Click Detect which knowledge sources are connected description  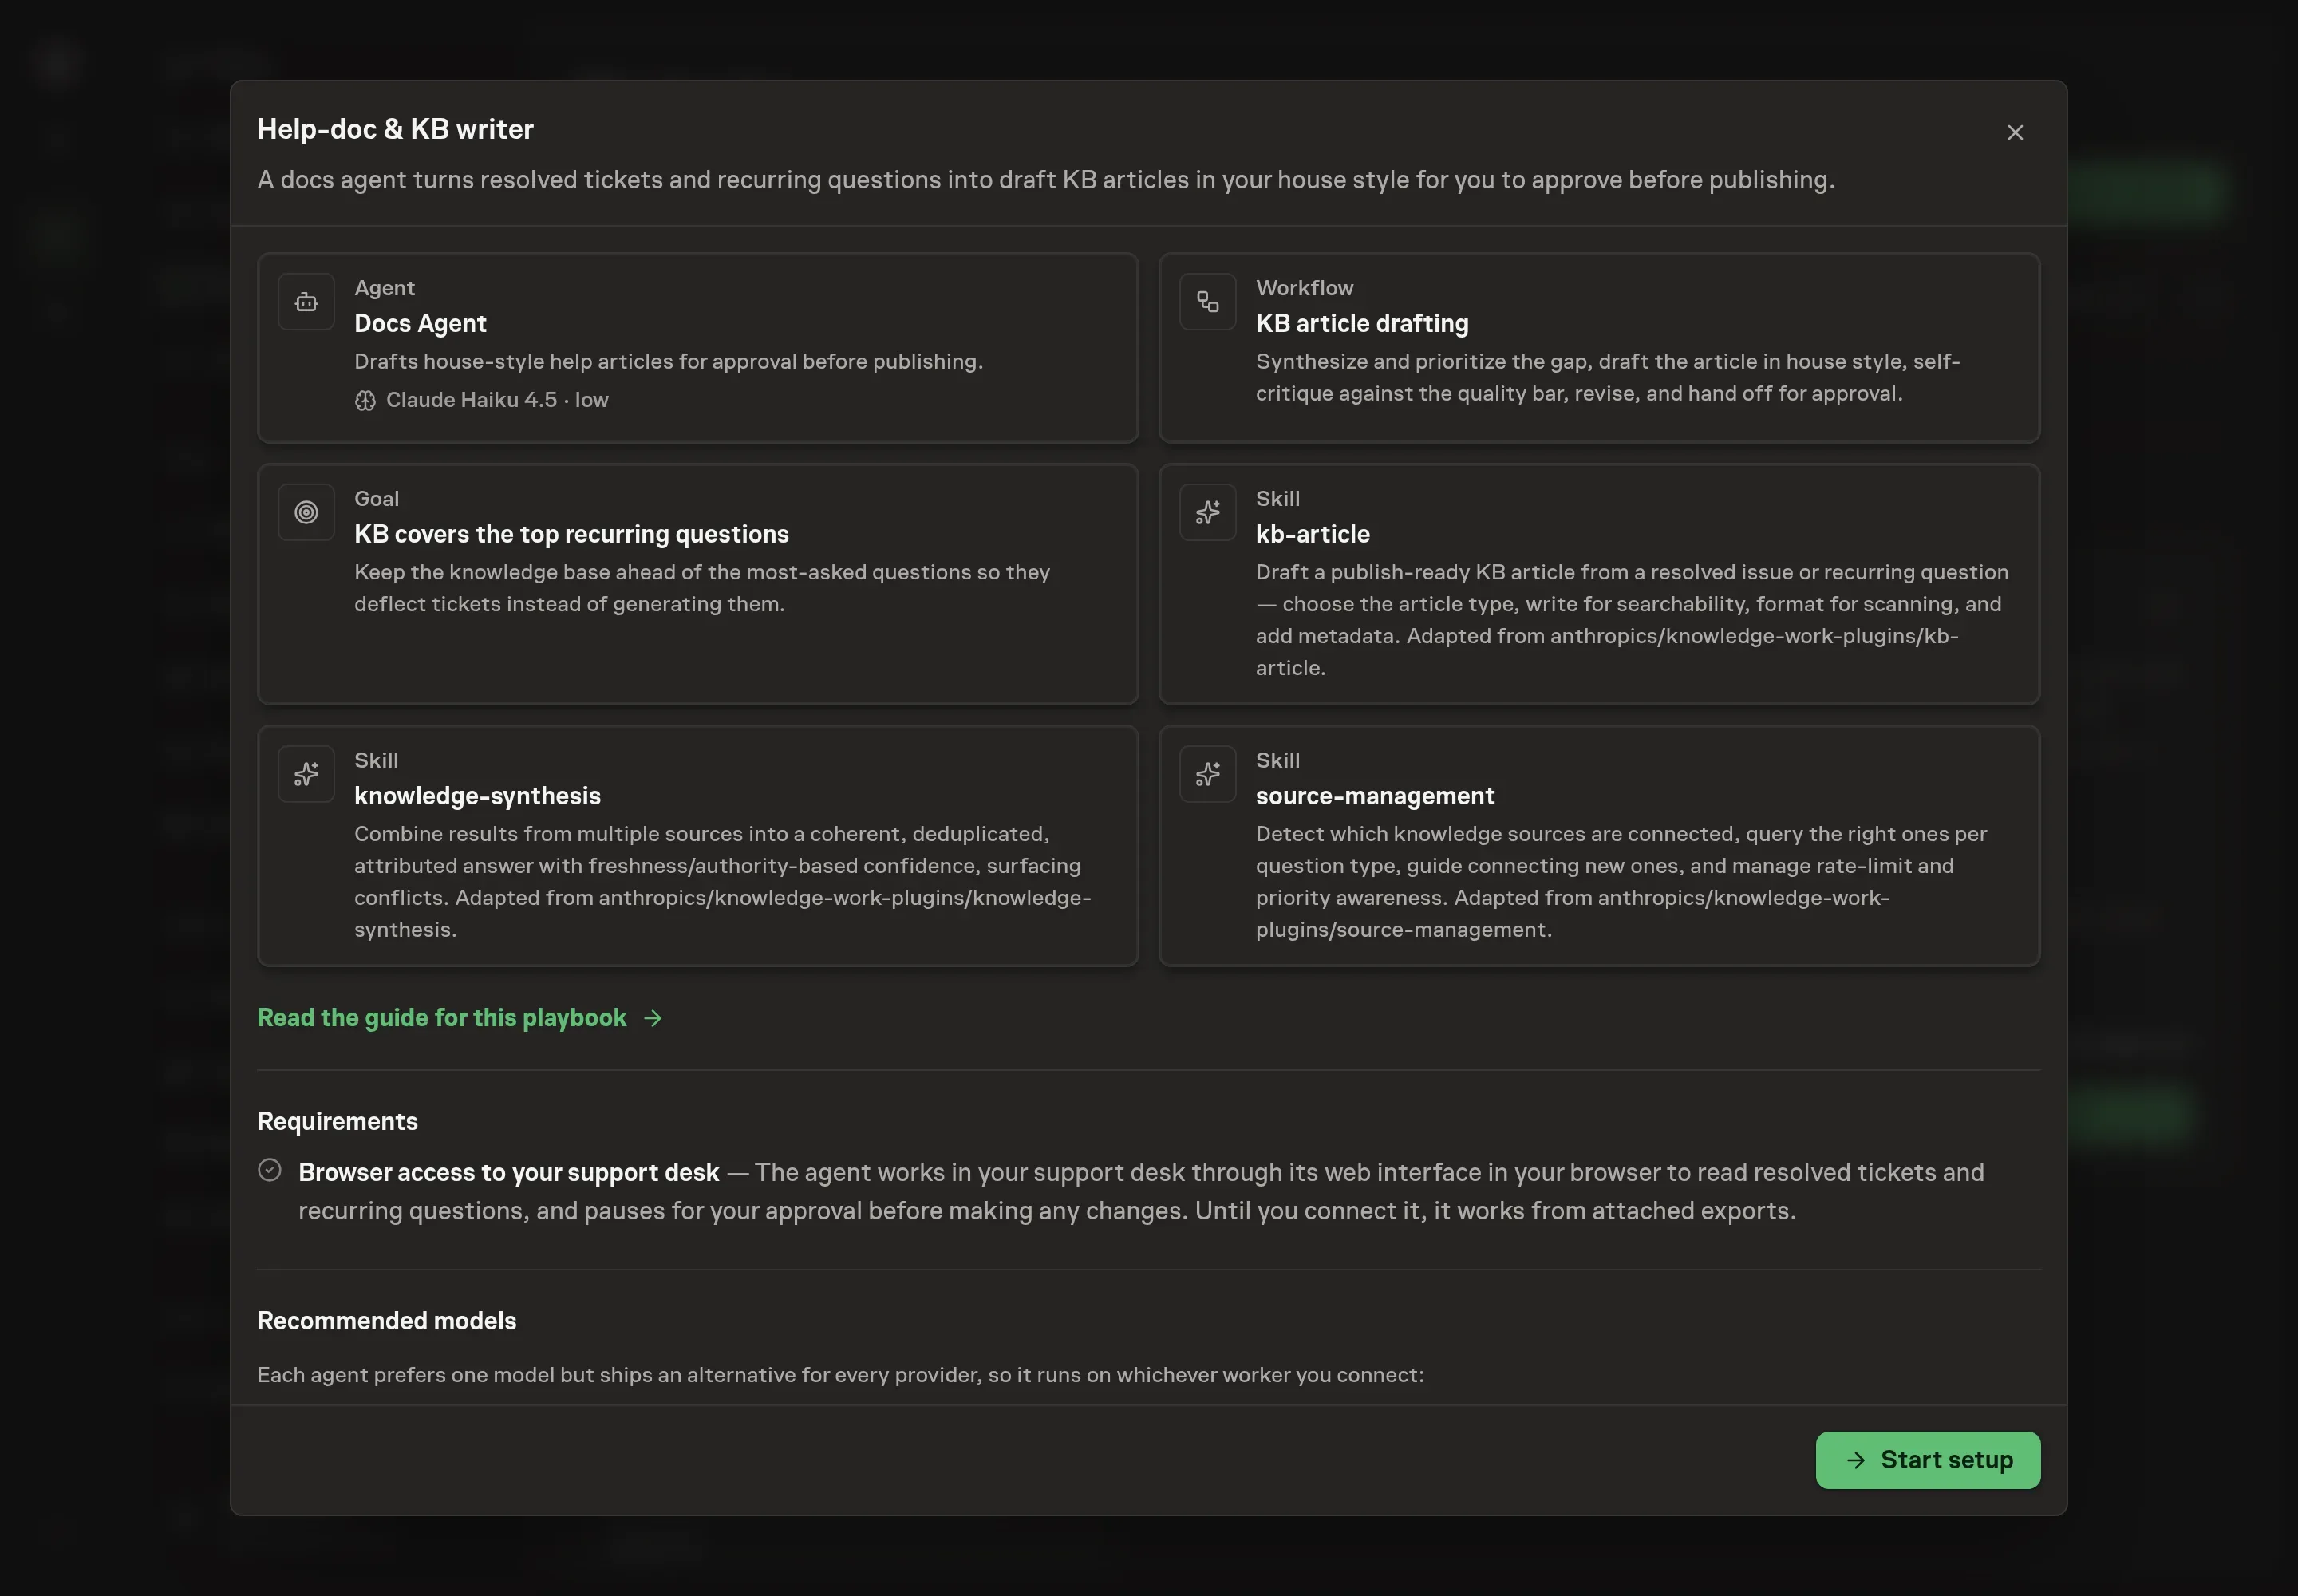(1621, 881)
